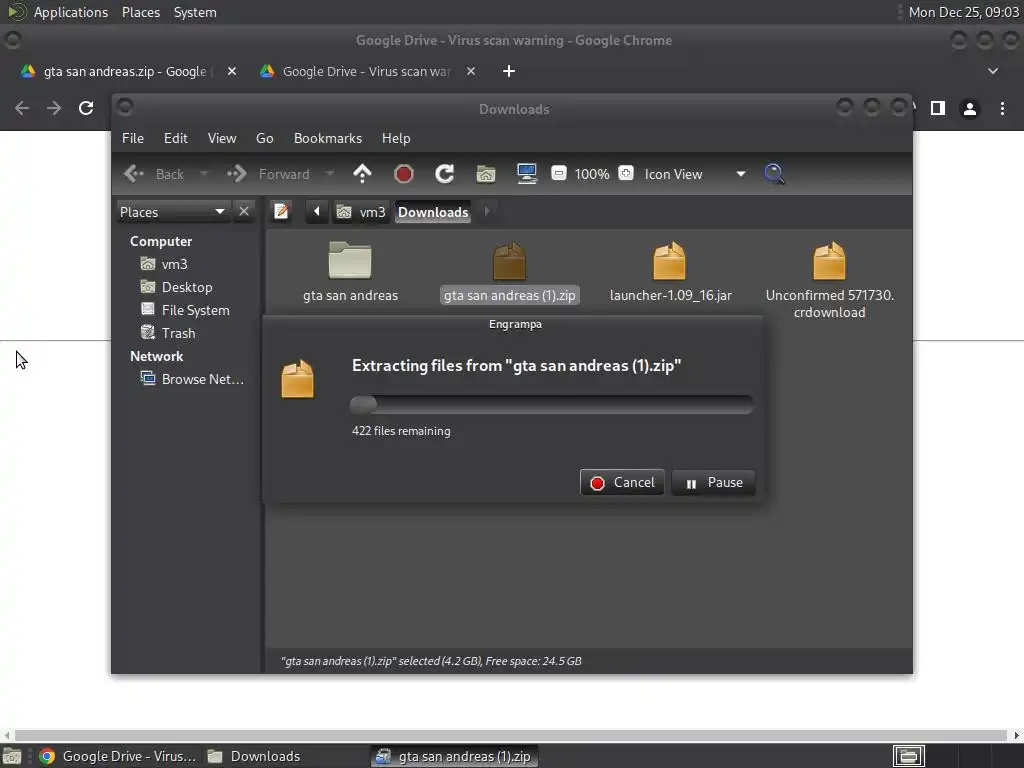Select gta san andreas (1).zip archive

point(509,272)
